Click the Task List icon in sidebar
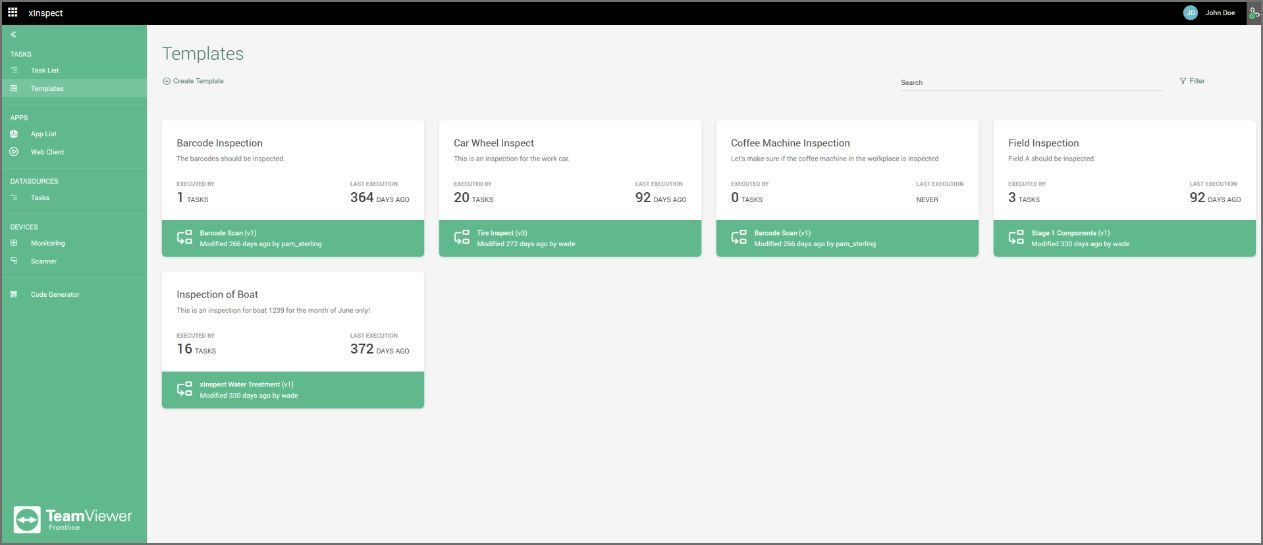Viewport: 1263px width, 545px height. (14, 70)
